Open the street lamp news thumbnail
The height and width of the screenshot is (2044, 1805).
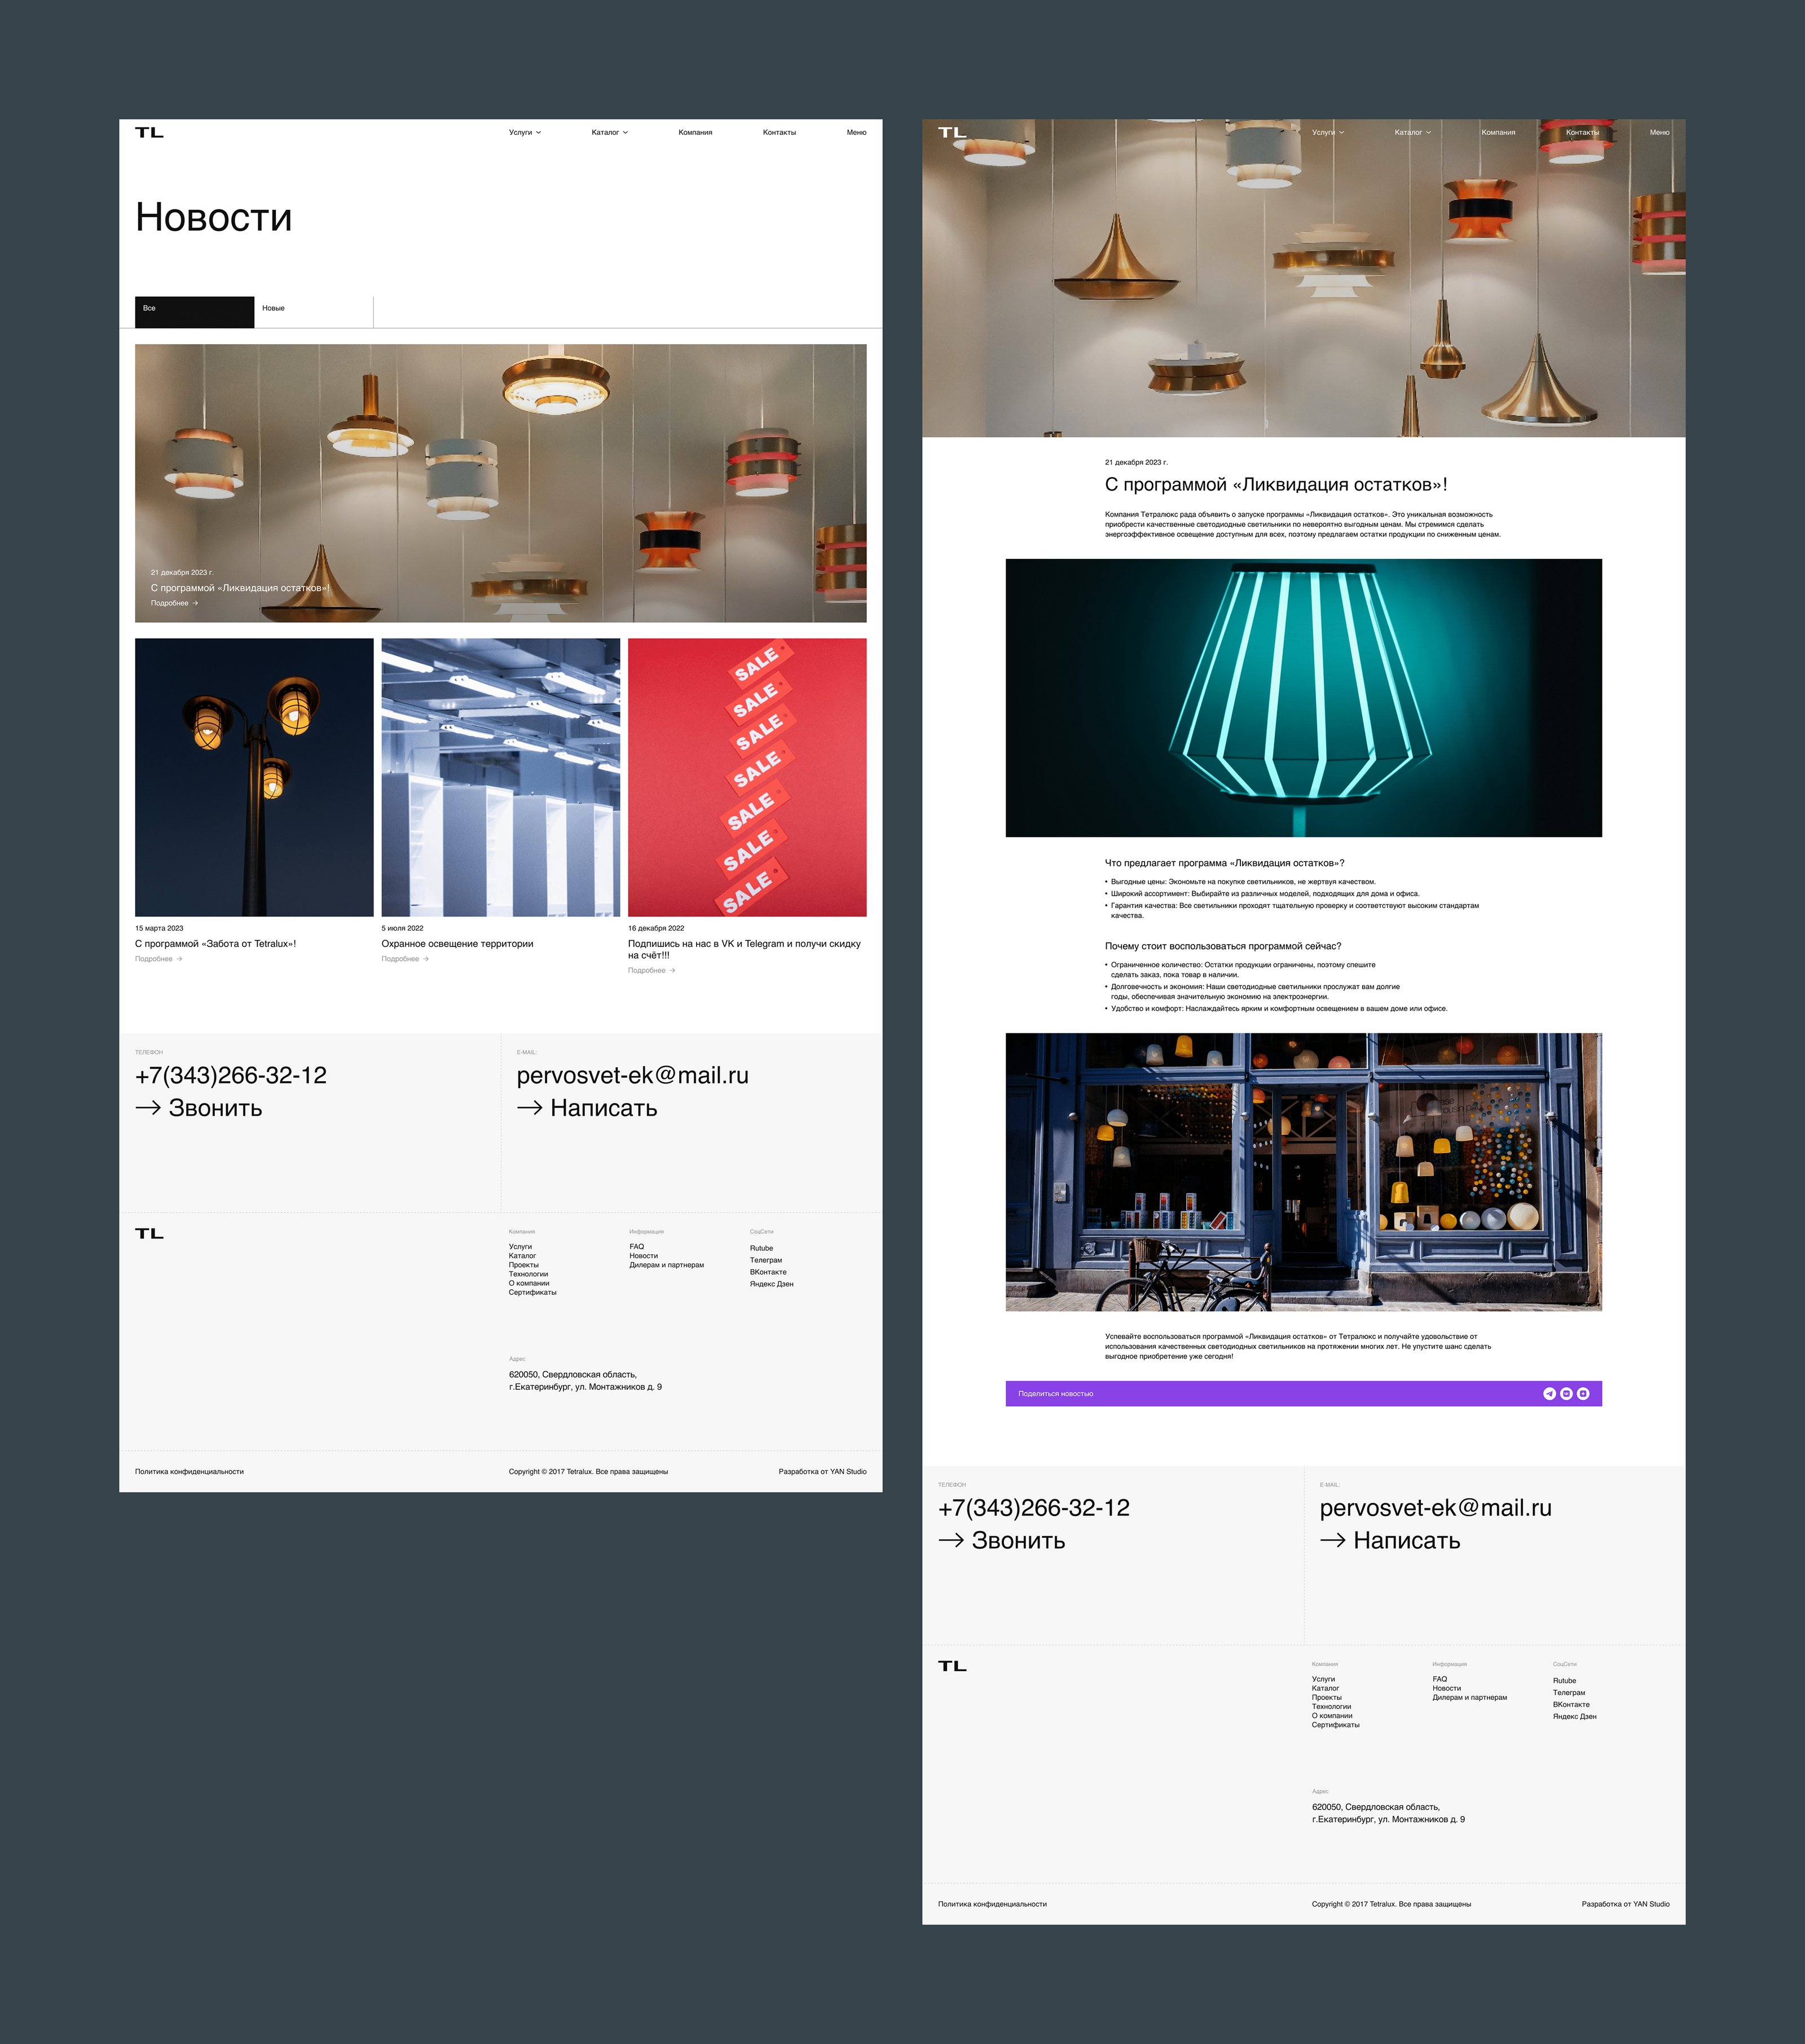click(254, 777)
